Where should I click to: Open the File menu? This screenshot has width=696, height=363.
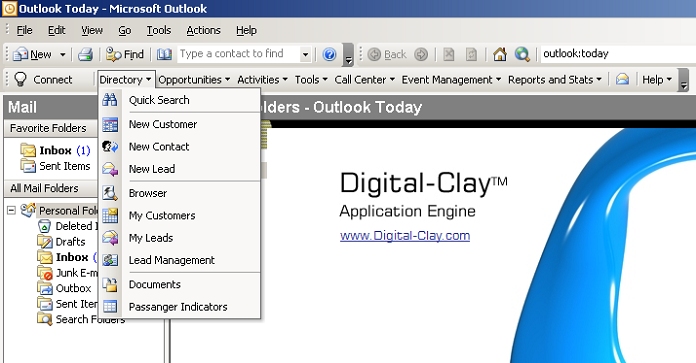(24, 30)
